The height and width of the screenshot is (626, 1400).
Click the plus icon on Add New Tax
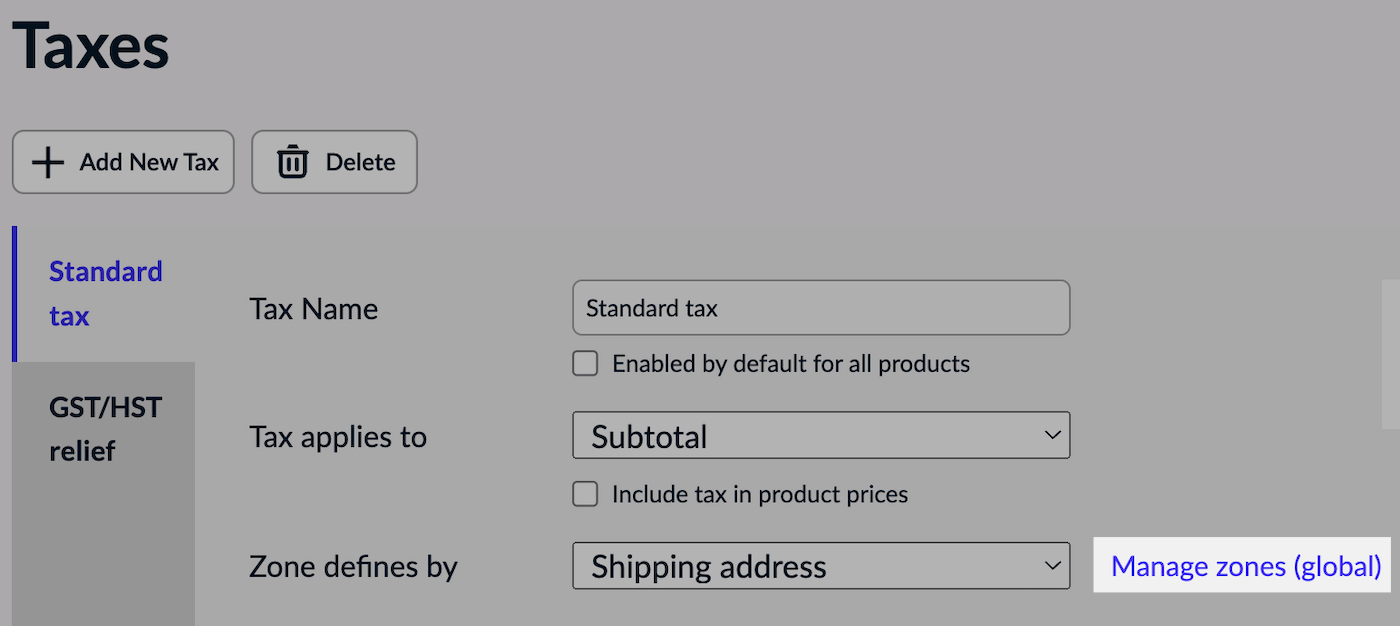click(x=48, y=162)
